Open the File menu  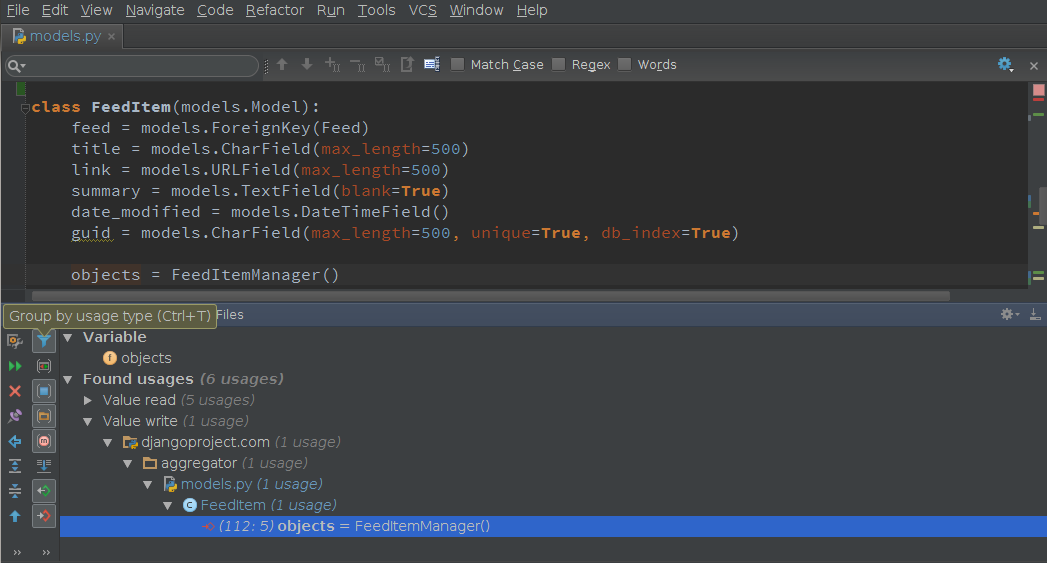coord(18,10)
